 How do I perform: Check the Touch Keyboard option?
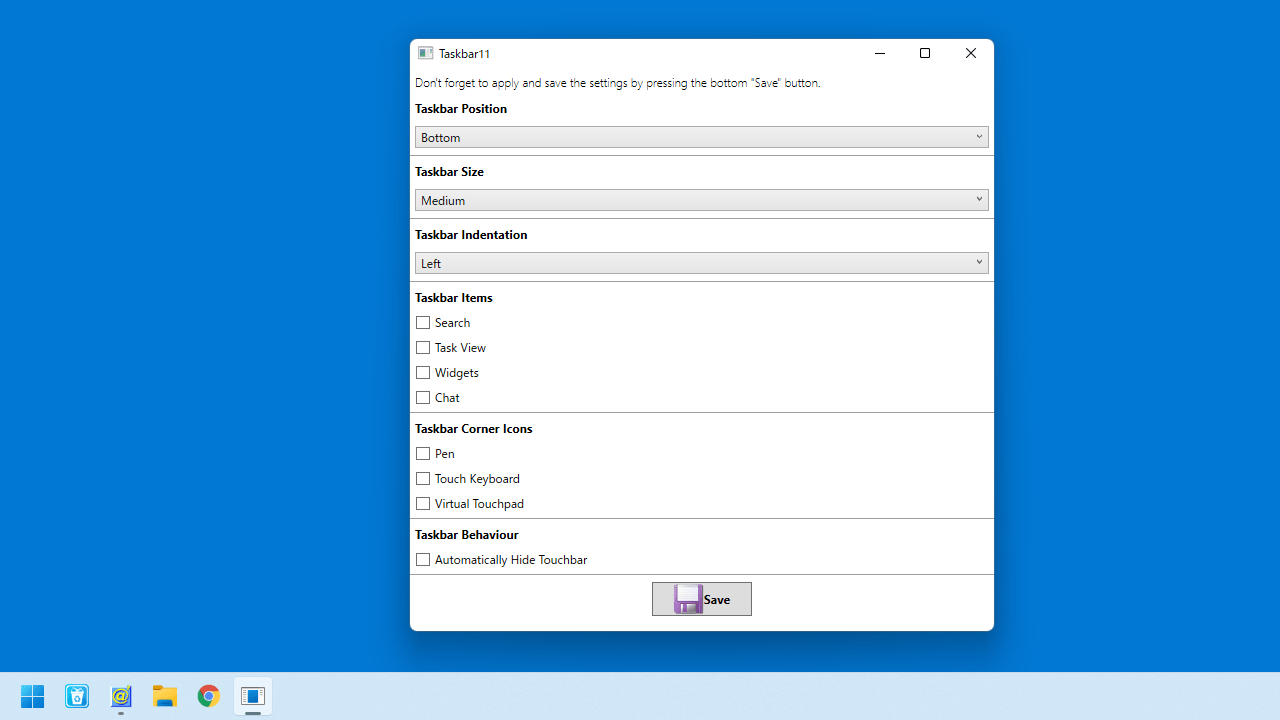(423, 479)
